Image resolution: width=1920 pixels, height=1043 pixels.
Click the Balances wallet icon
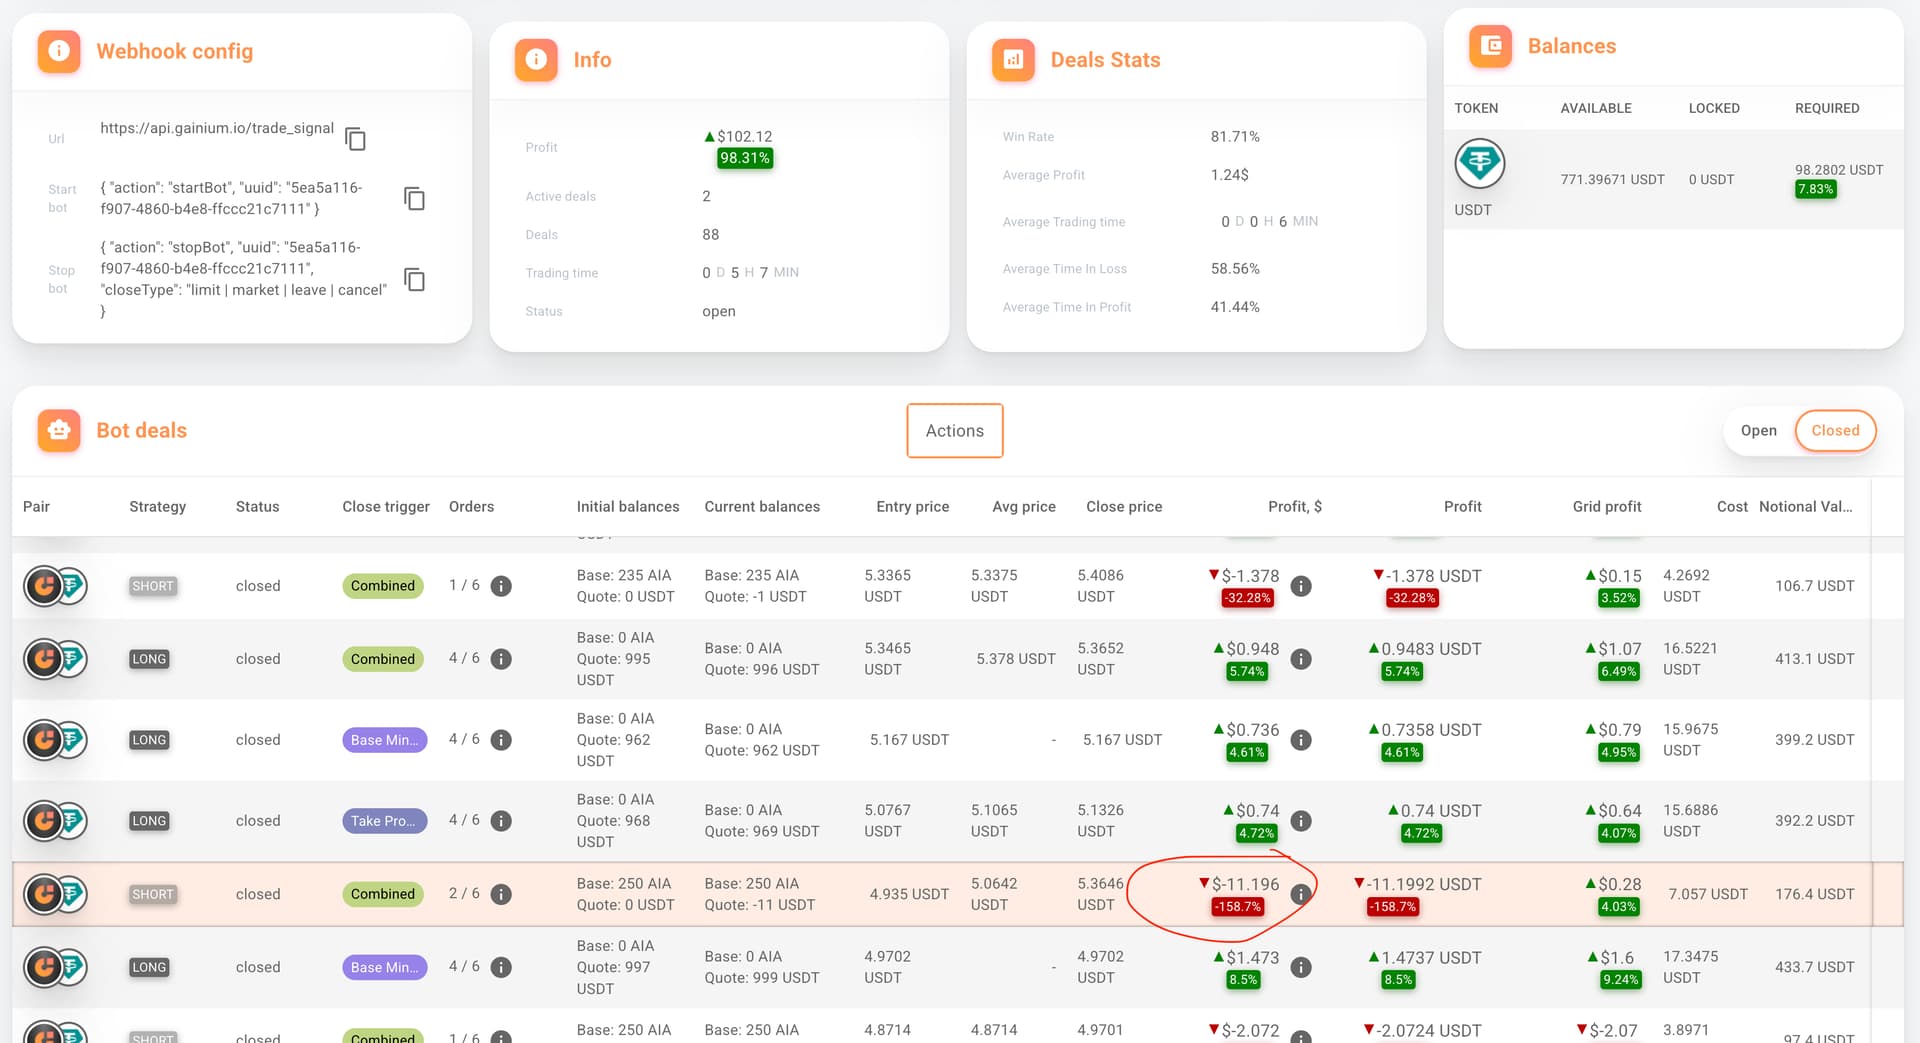coord(1490,46)
